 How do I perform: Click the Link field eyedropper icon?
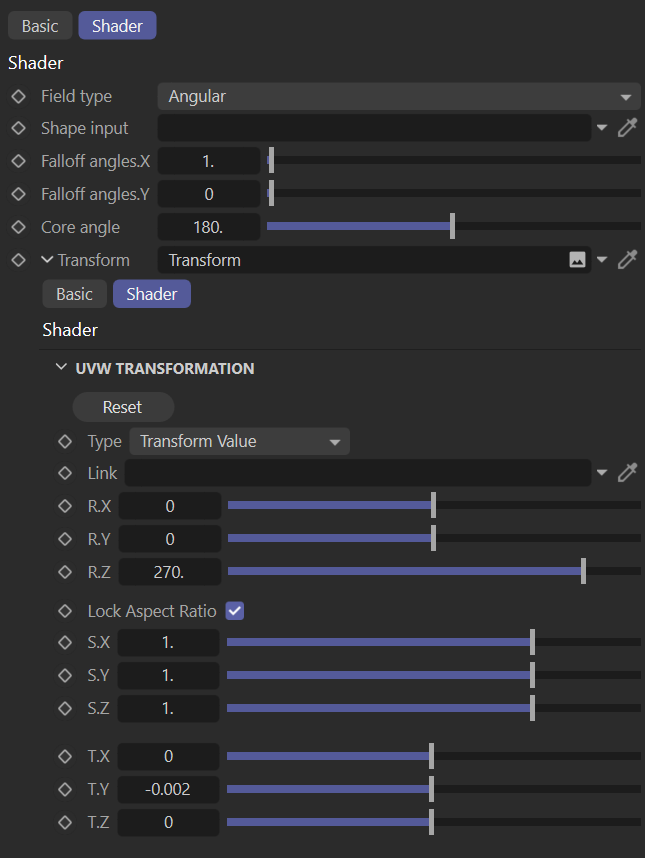628,473
